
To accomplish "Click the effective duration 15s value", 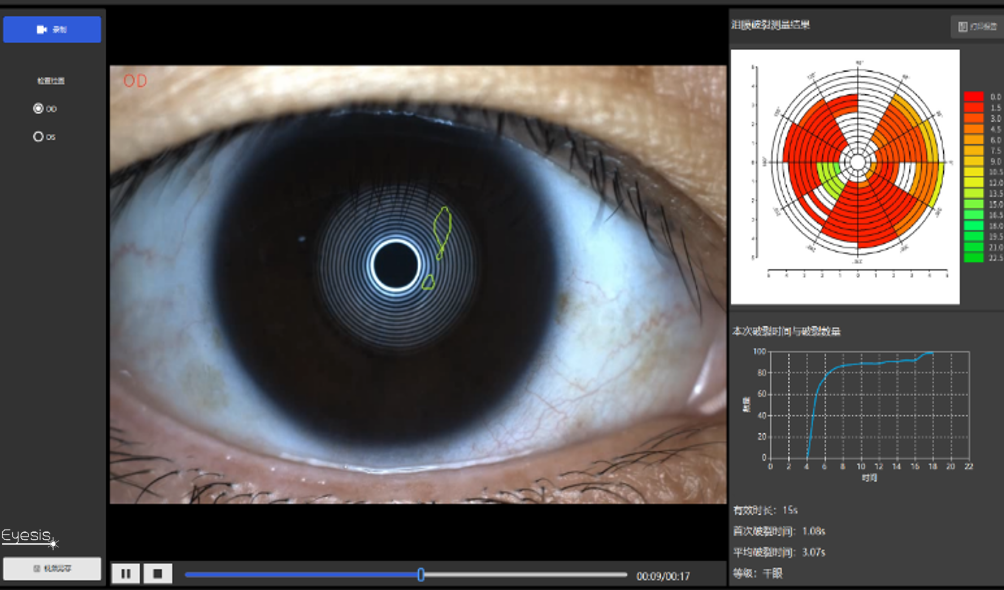I will 790,511.
